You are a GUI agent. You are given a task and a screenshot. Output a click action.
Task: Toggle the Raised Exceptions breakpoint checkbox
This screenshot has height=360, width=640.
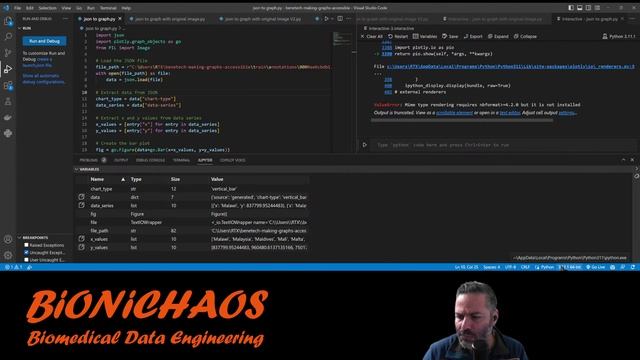point(26,245)
